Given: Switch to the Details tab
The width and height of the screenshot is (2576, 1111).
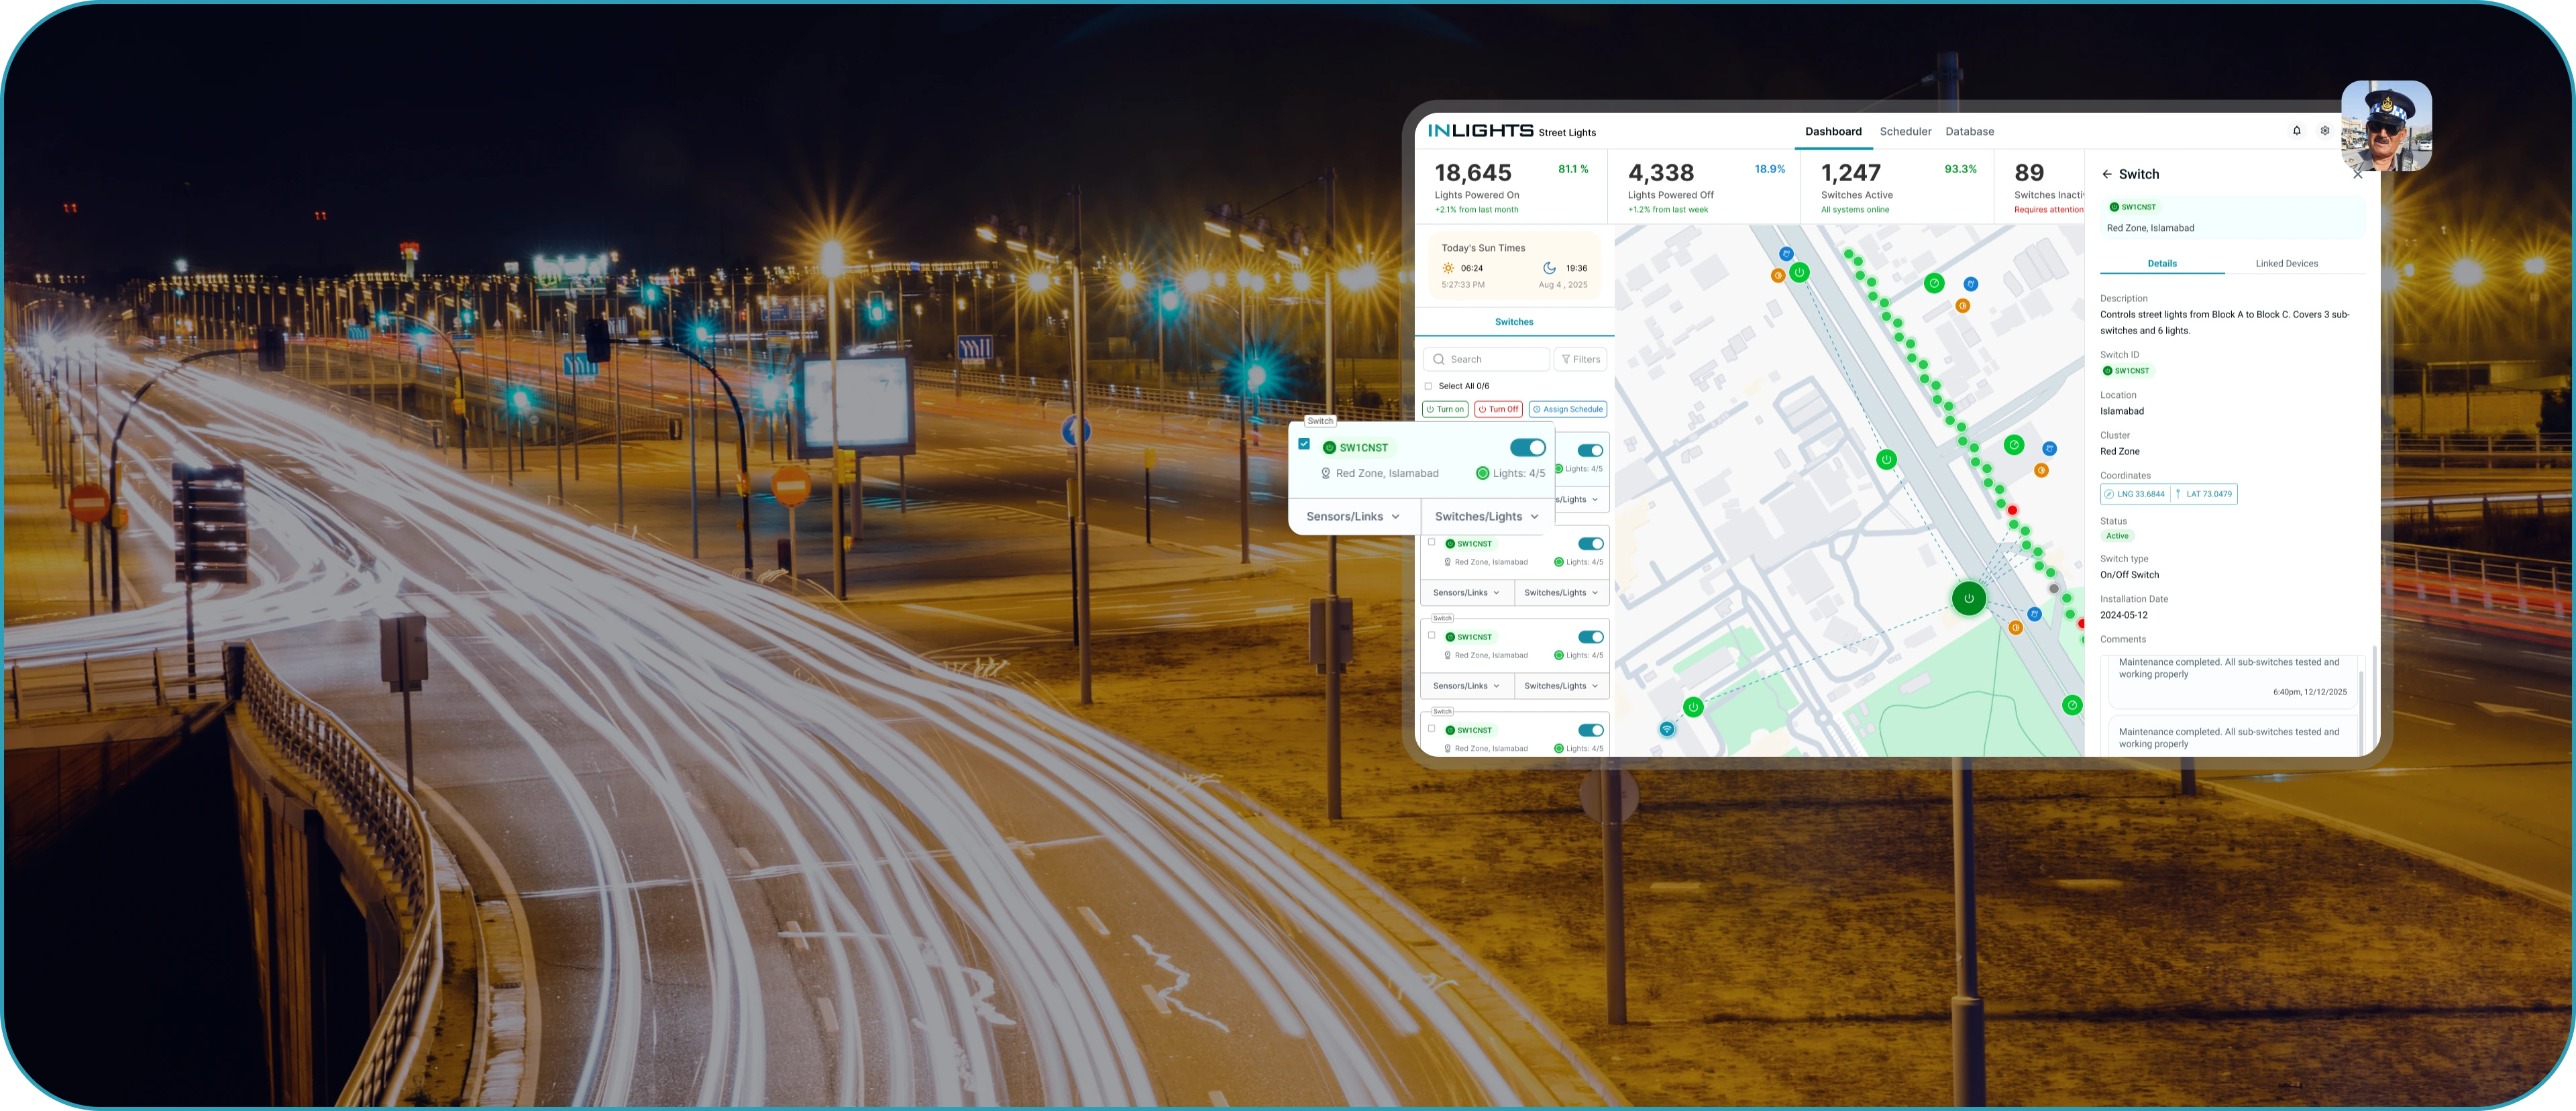Looking at the screenshot, I should click(2162, 264).
